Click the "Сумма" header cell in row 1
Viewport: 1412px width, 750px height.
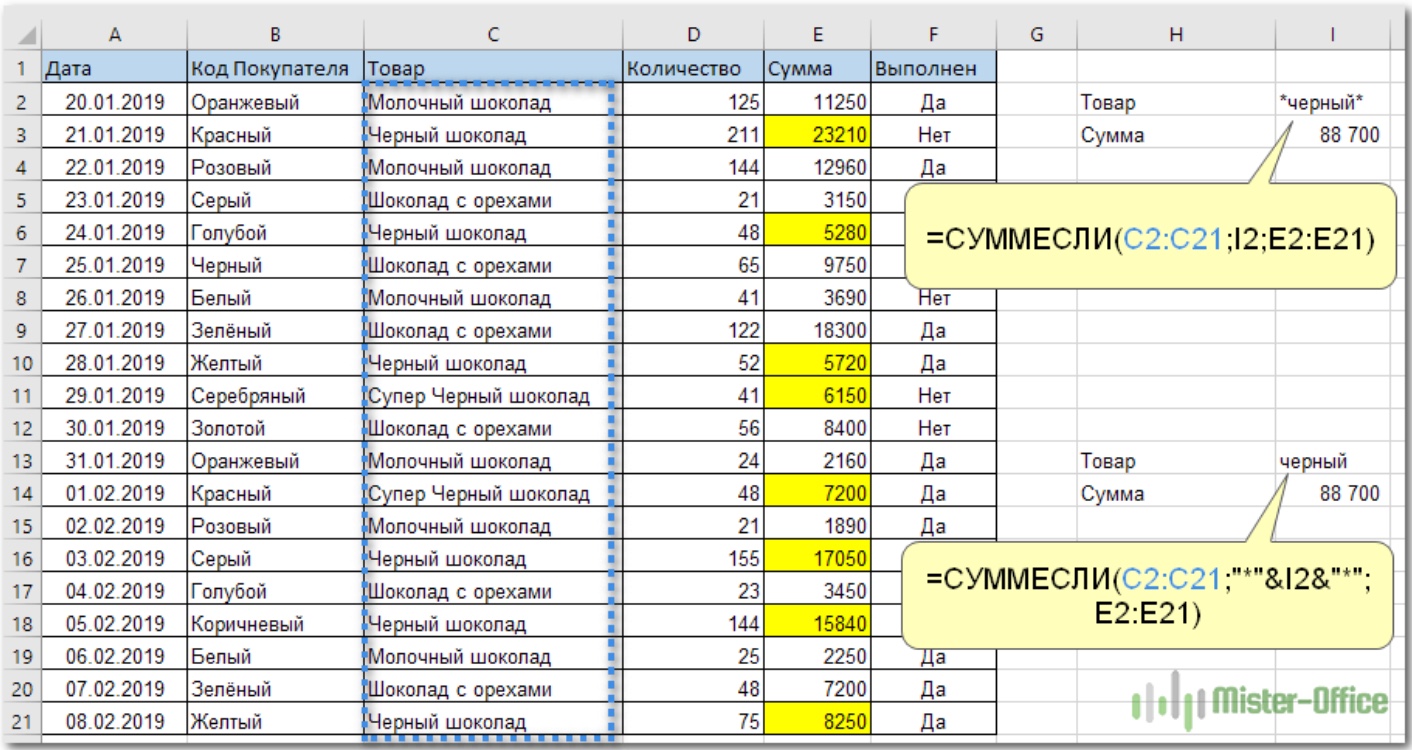817,69
